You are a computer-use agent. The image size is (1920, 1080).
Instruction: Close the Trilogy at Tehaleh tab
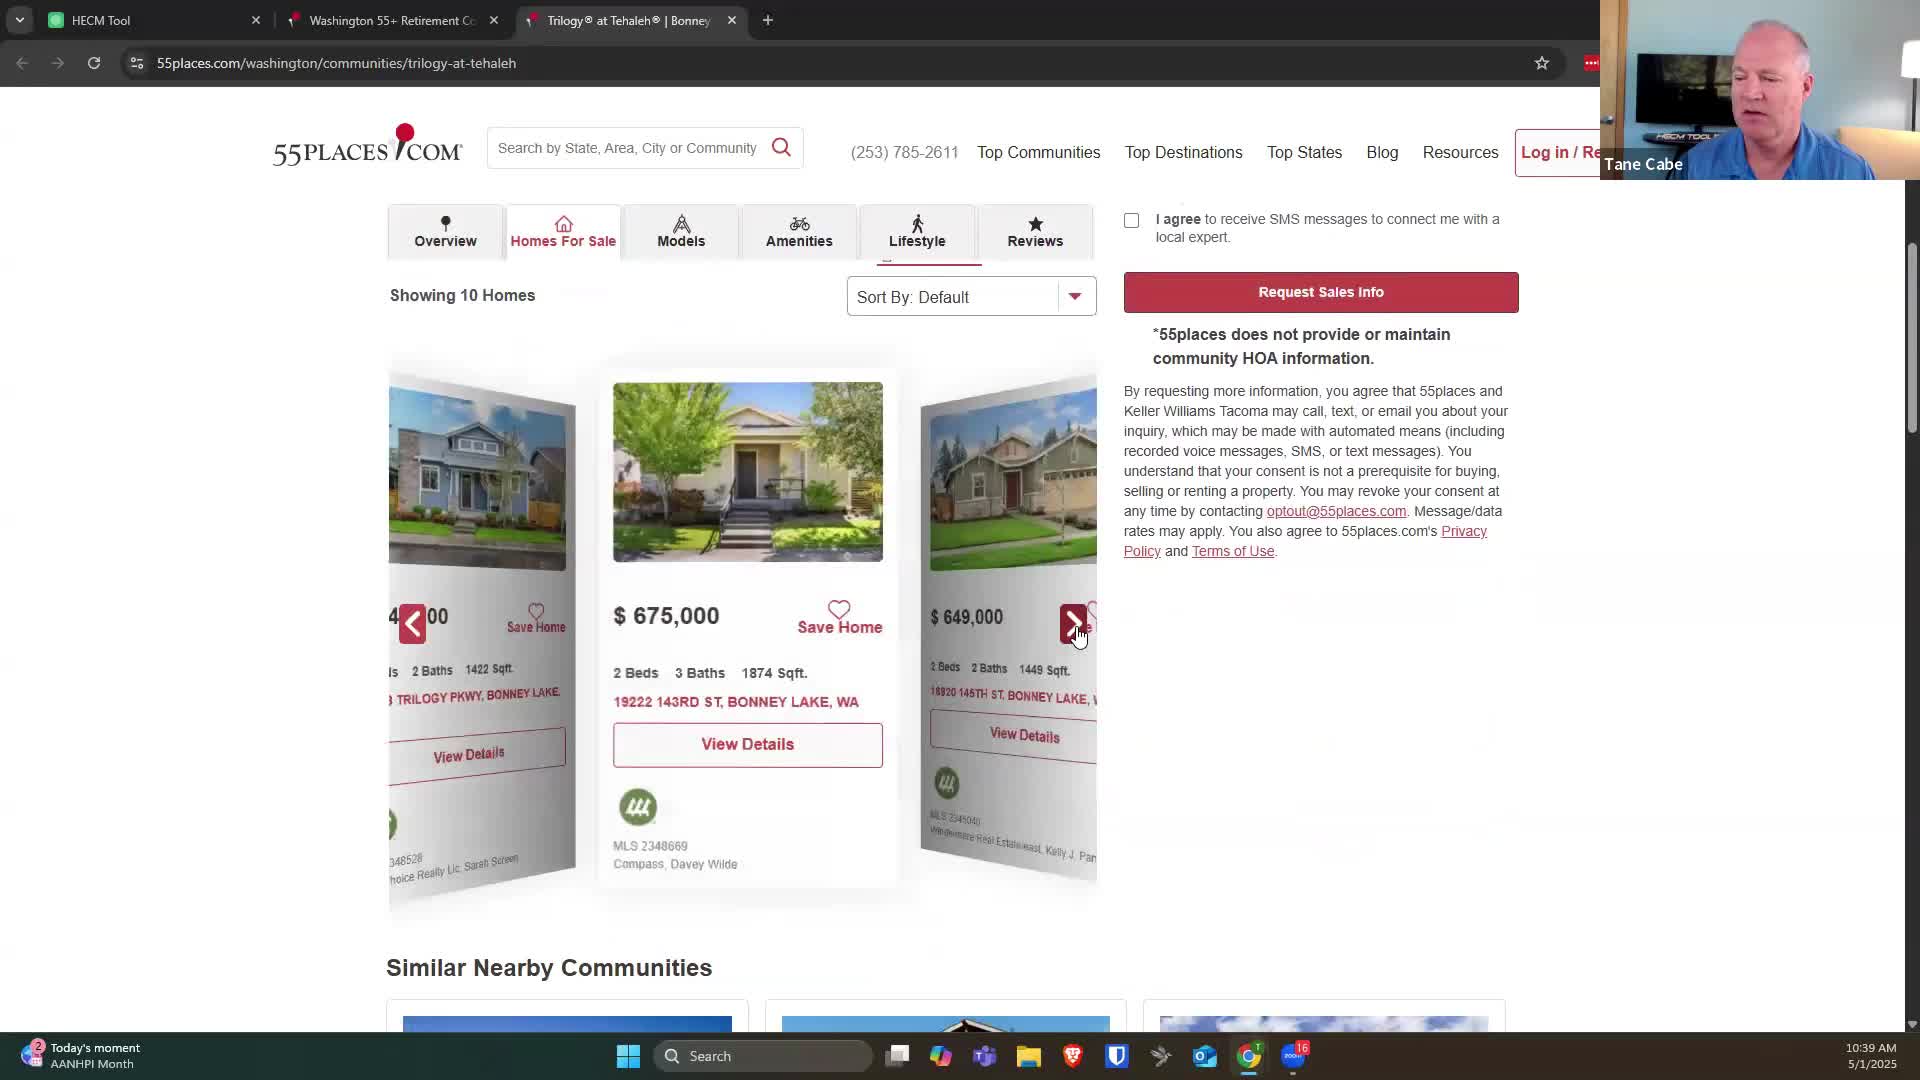tap(731, 20)
